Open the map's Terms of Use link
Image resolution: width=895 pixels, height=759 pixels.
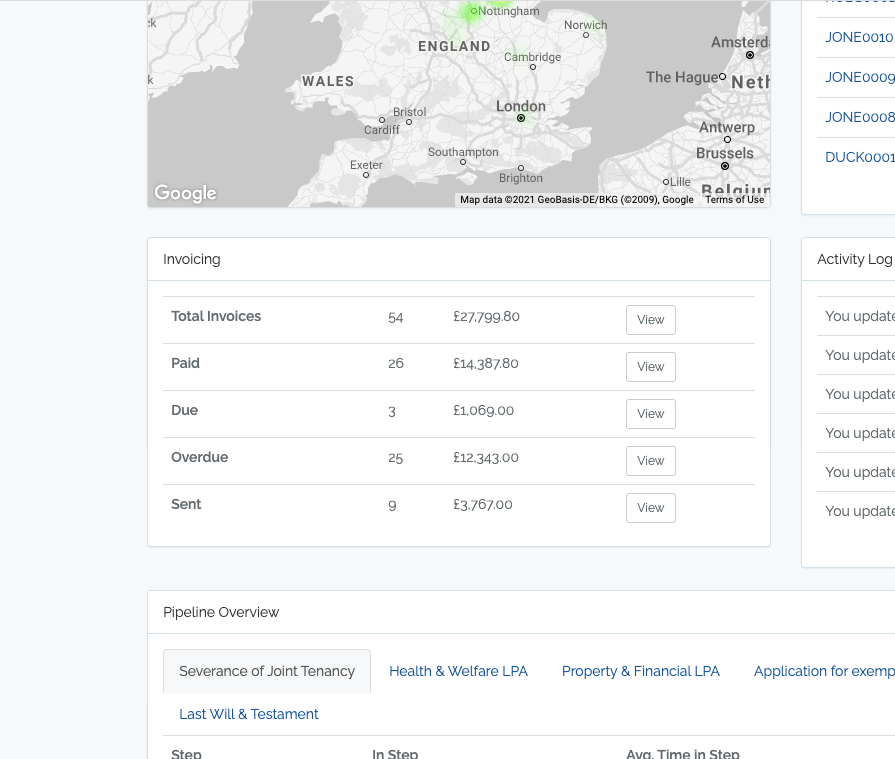point(734,200)
